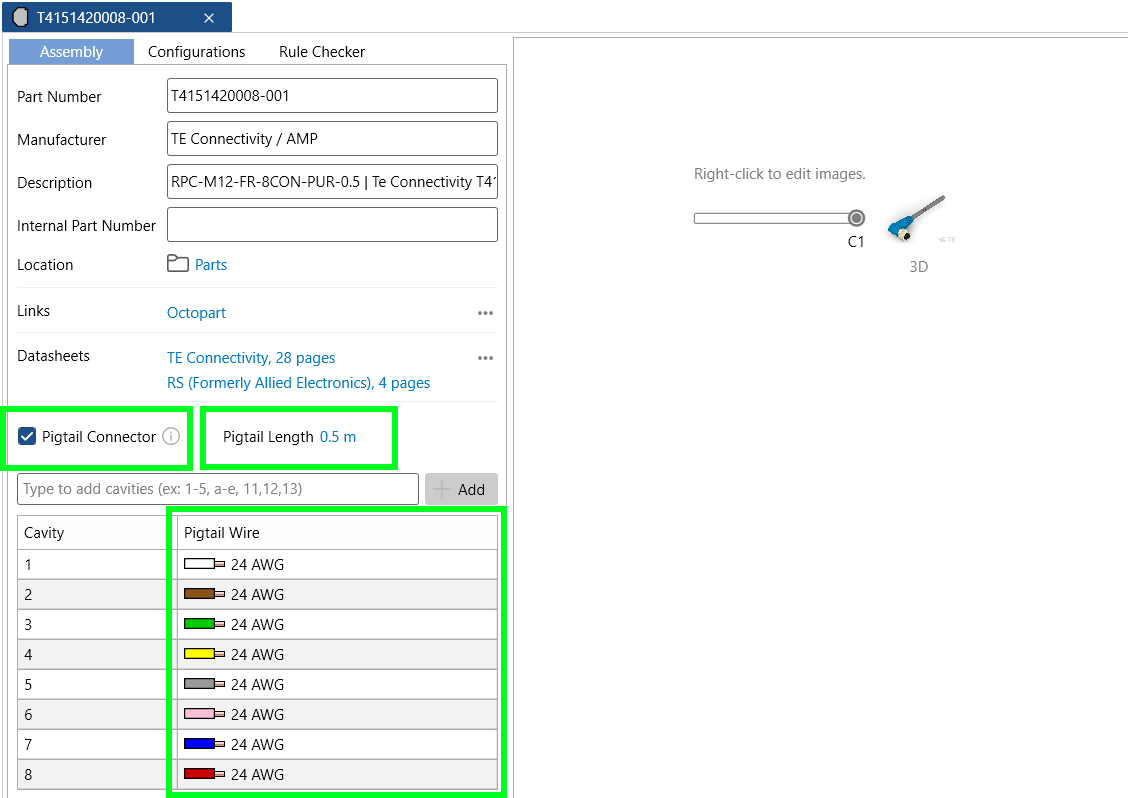This screenshot has height=798, width=1128.
Task: Click the red wire swatch for cavity 8
Action: coord(204,774)
